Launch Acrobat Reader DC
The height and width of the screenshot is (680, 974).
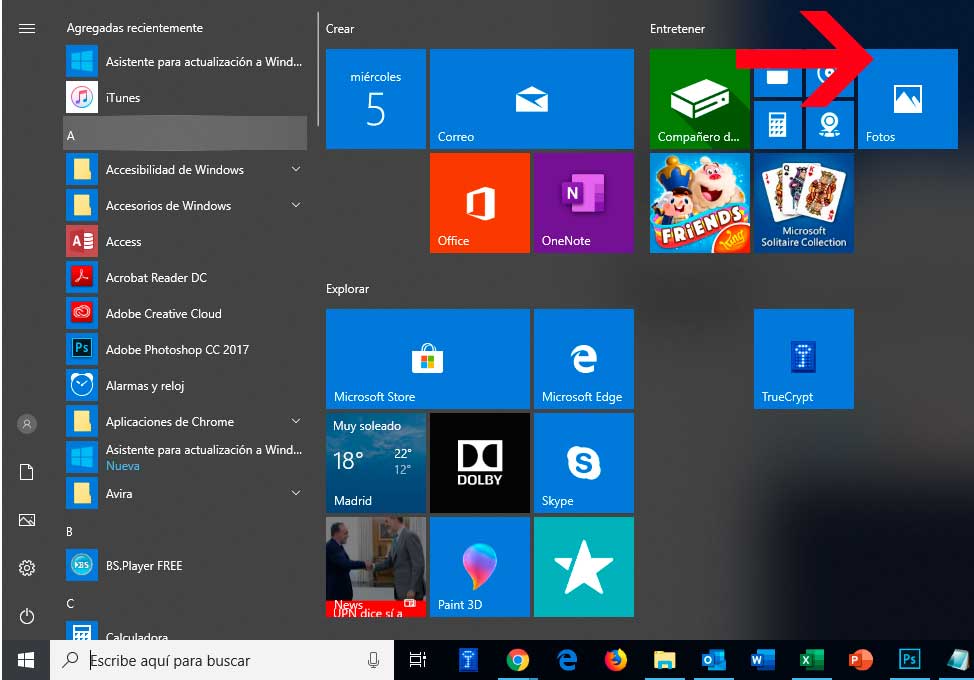[186, 278]
